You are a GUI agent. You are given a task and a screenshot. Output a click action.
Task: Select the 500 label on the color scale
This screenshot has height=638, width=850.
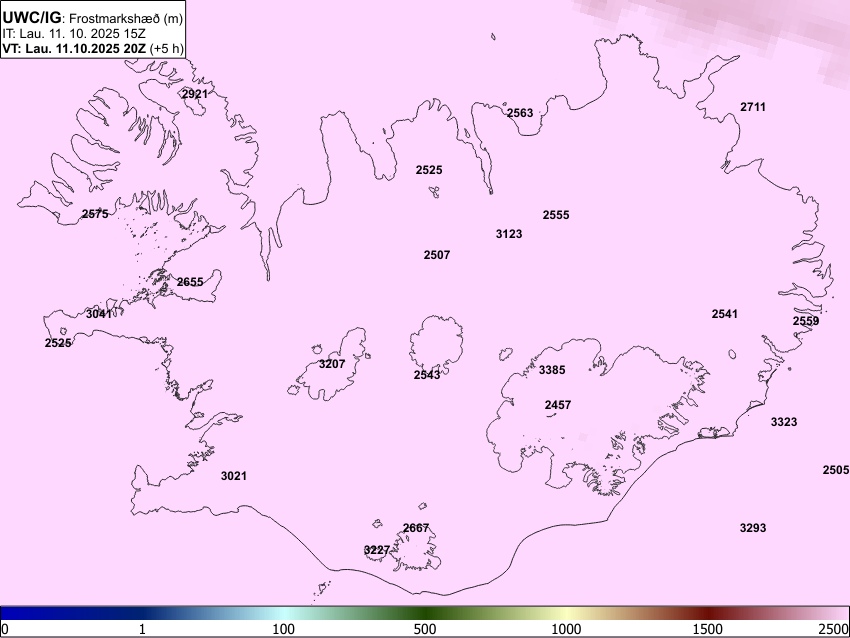pyautogui.click(x=425, y=629)
